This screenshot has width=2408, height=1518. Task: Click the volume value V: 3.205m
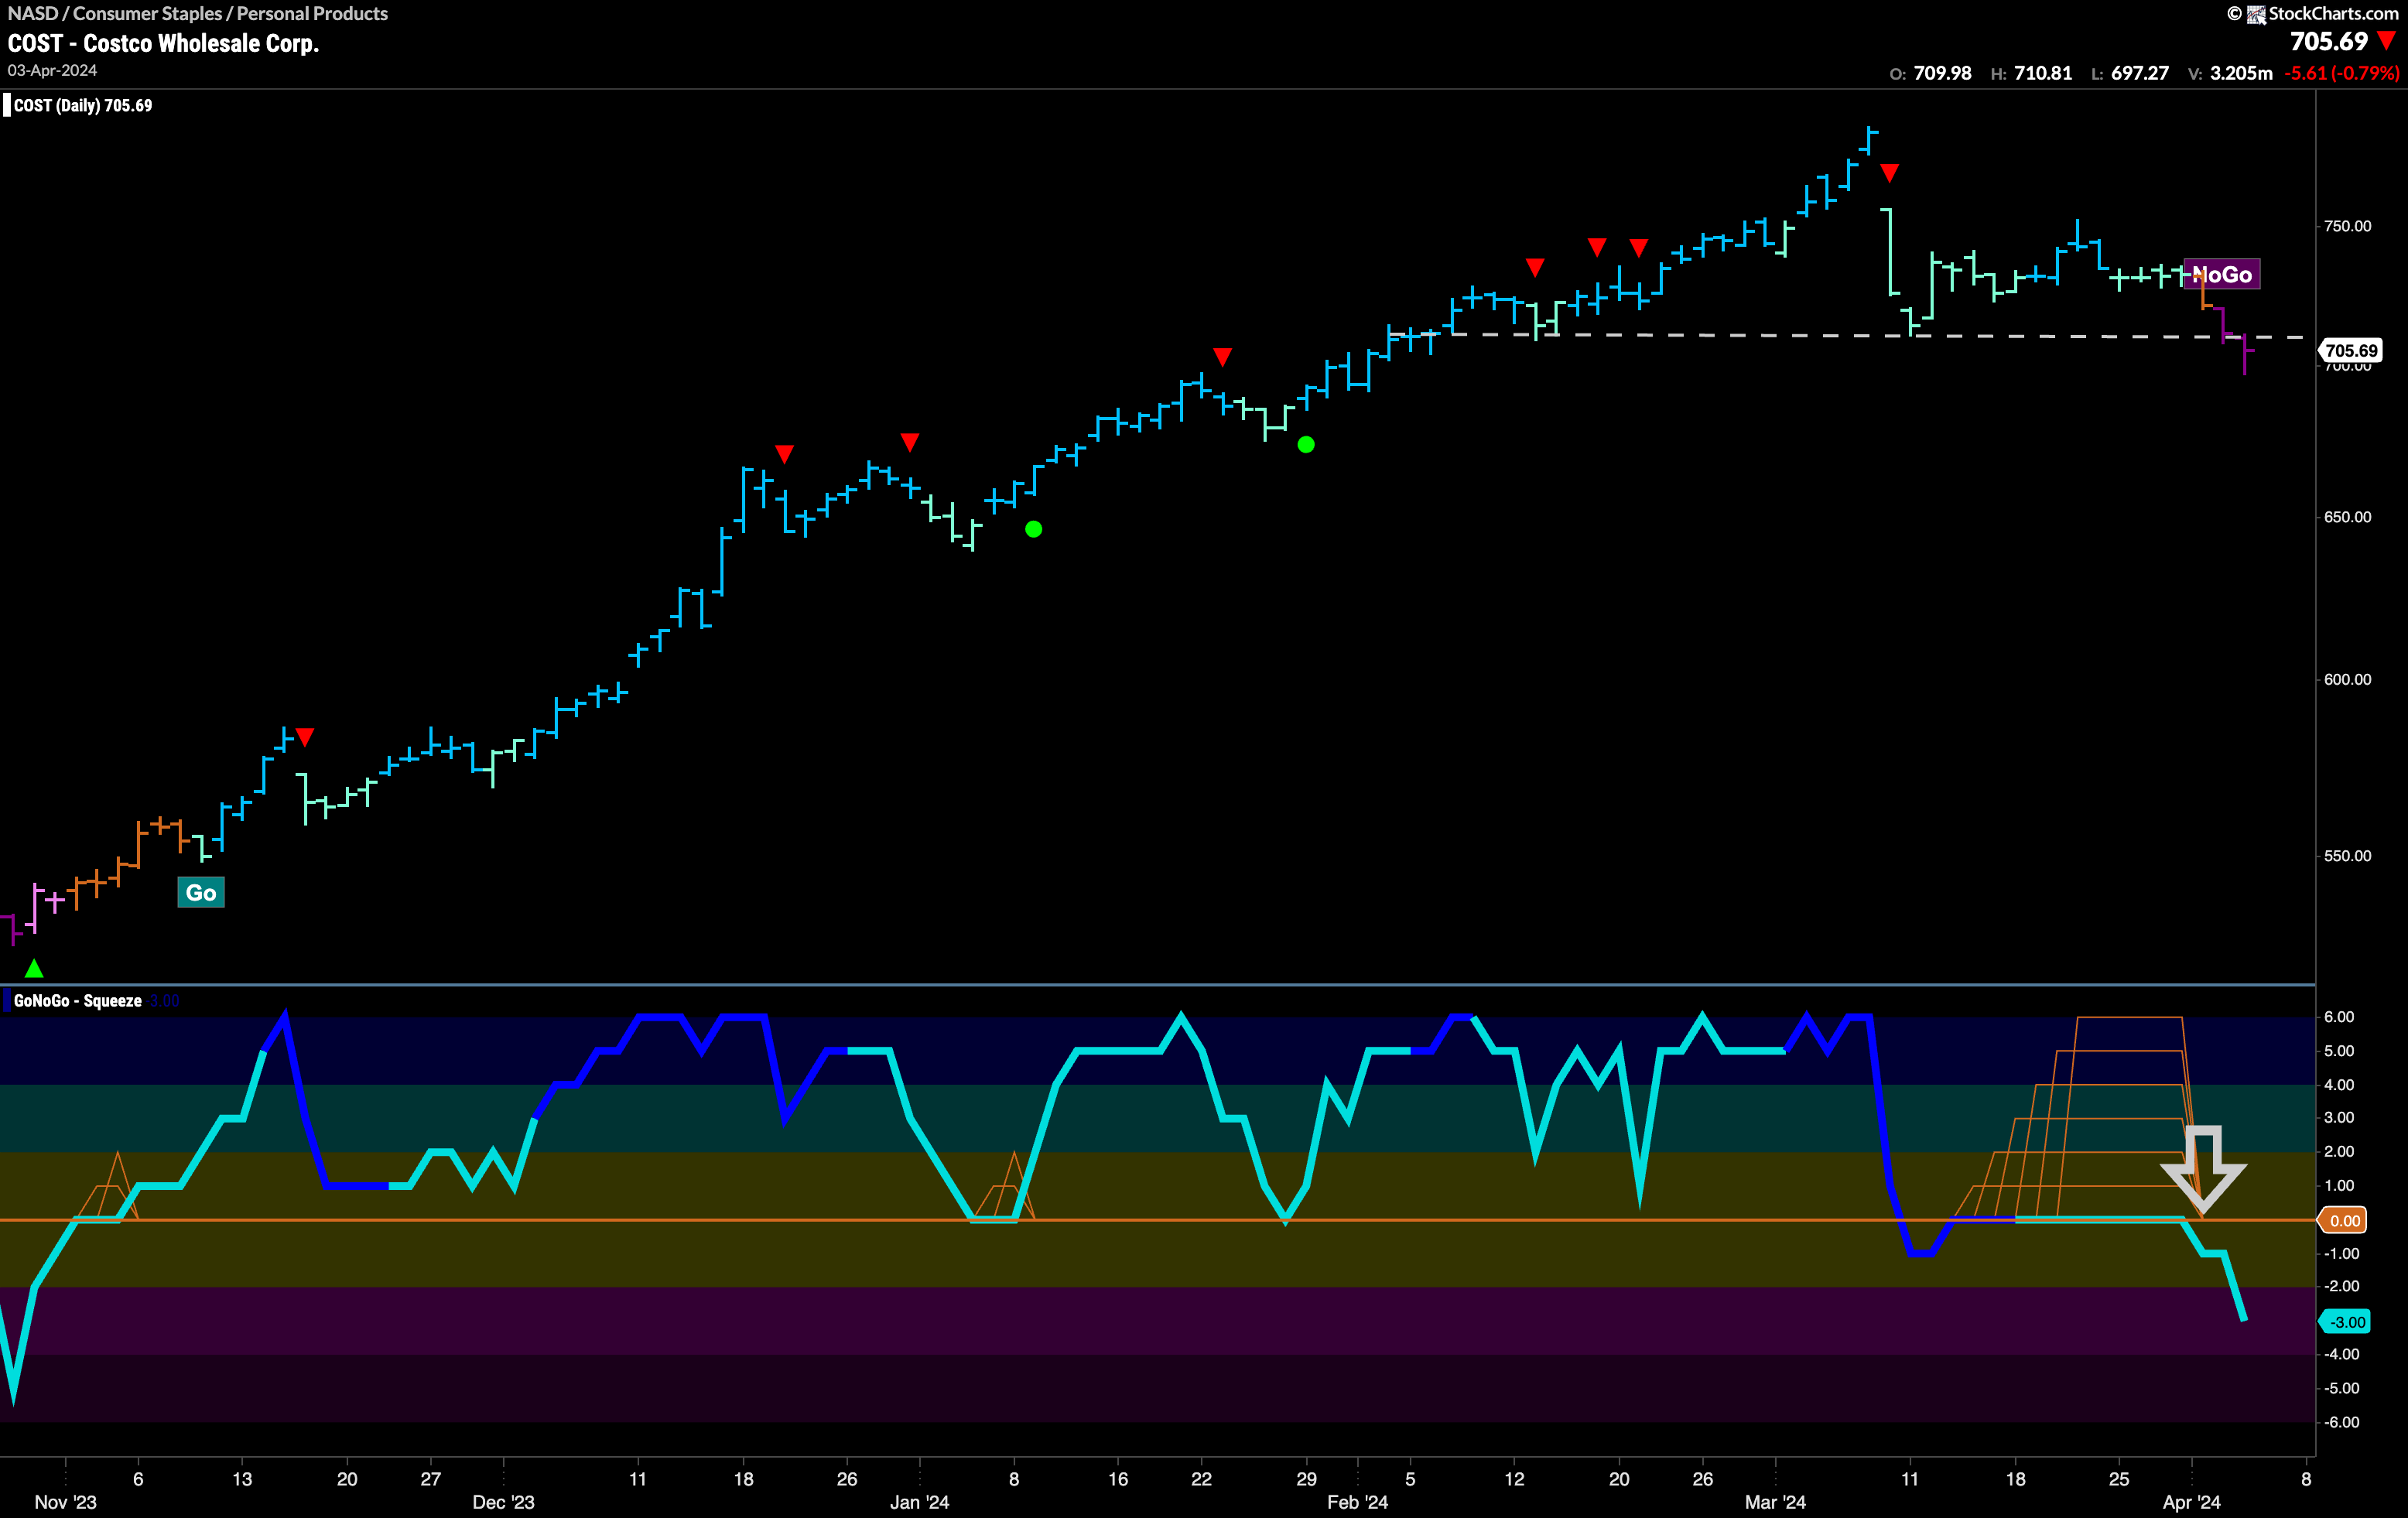2230,73
